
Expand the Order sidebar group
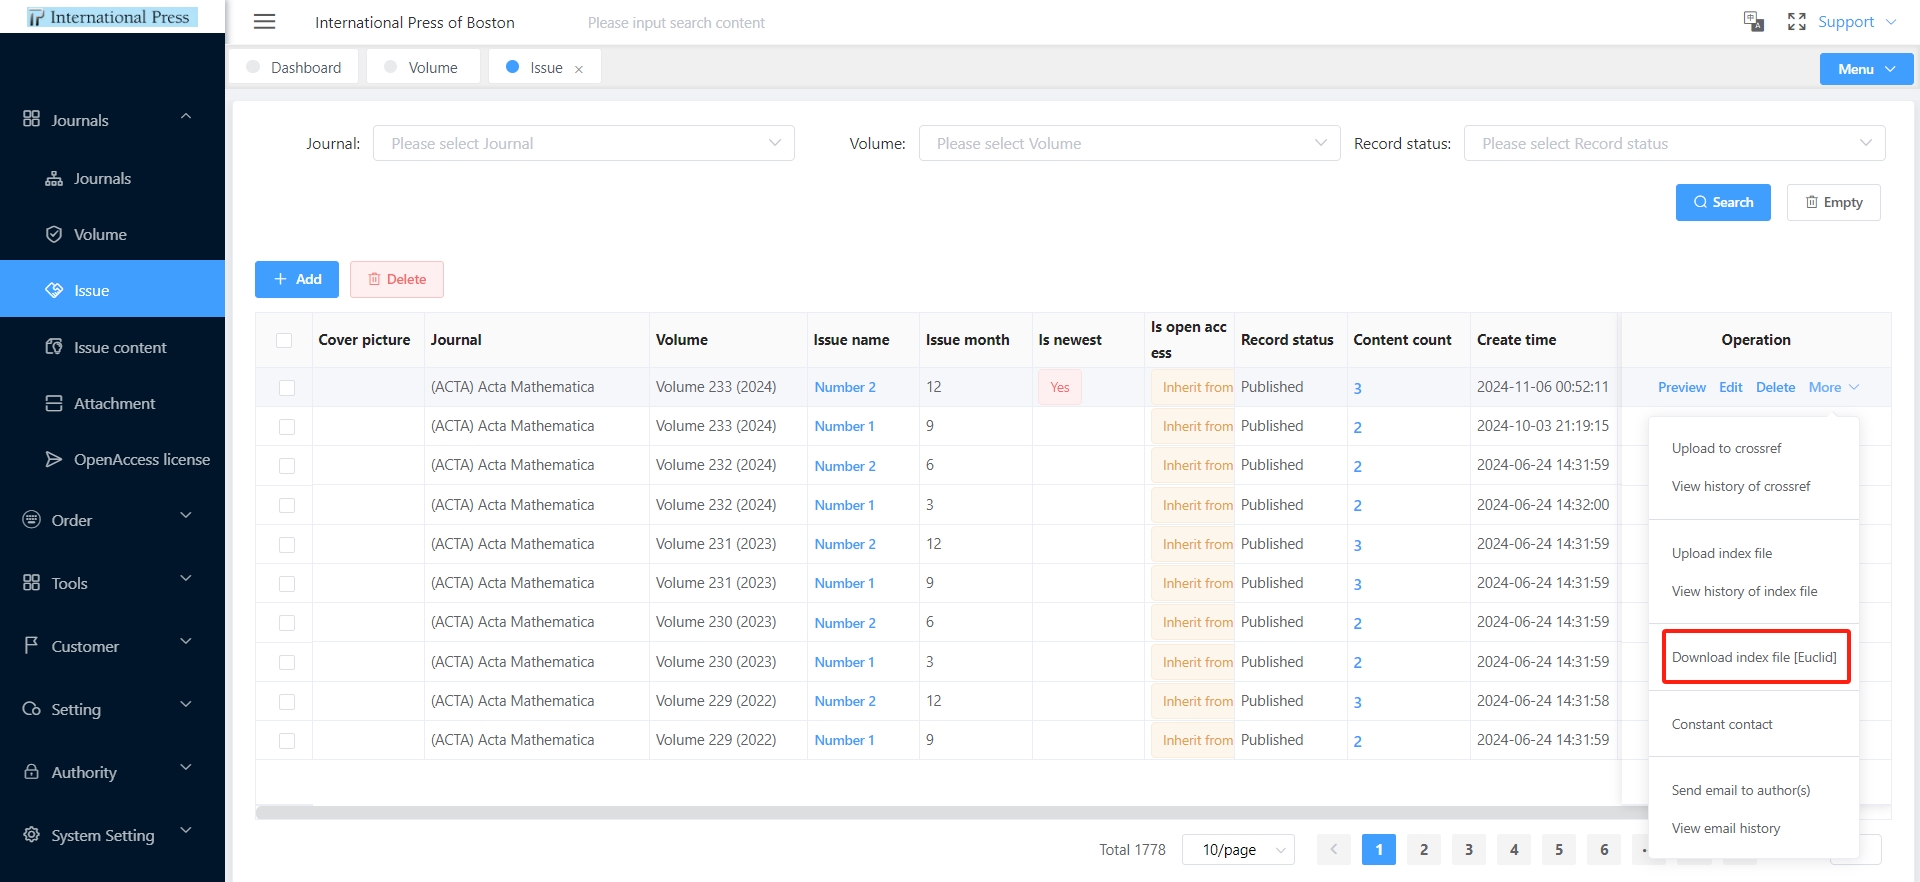point(112,520)
